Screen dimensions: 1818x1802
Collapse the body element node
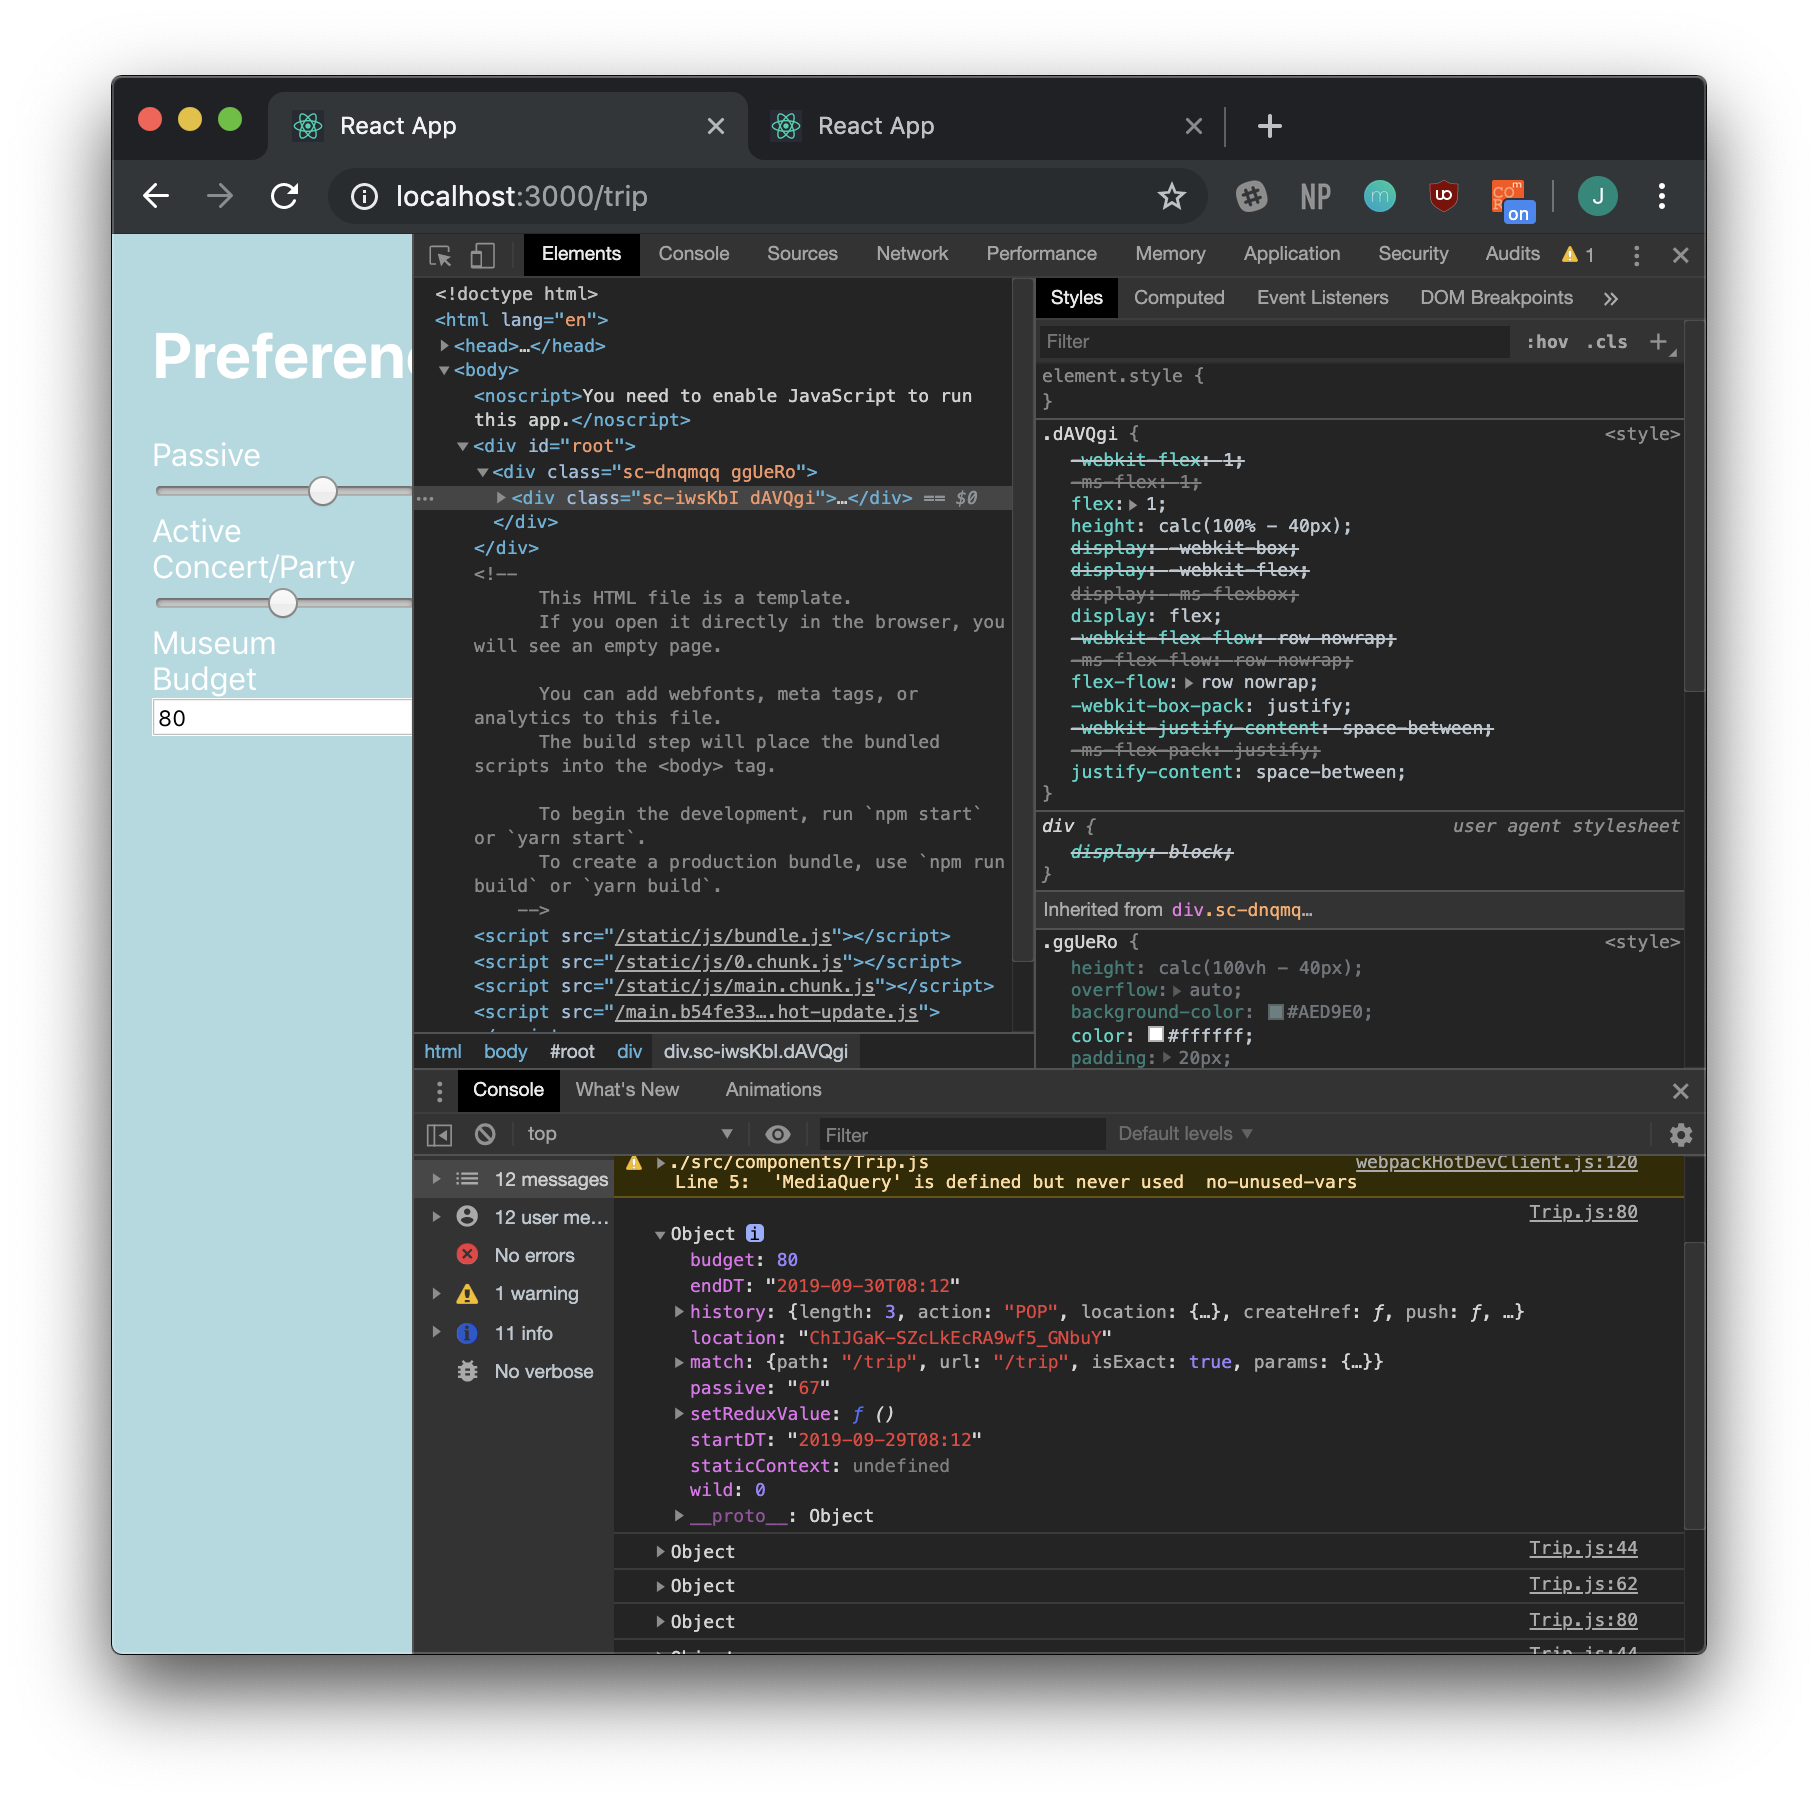445,371
